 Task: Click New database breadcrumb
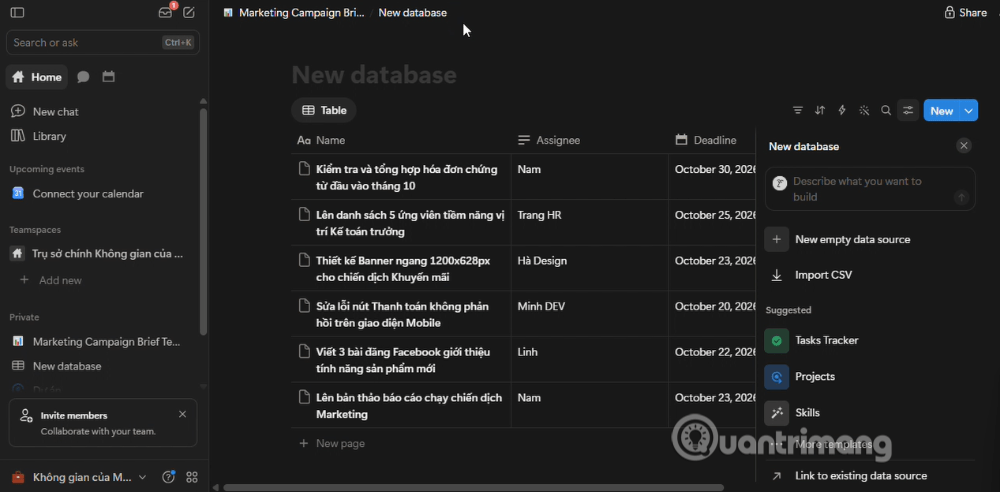pyautogui.click(x=413, y=12)
